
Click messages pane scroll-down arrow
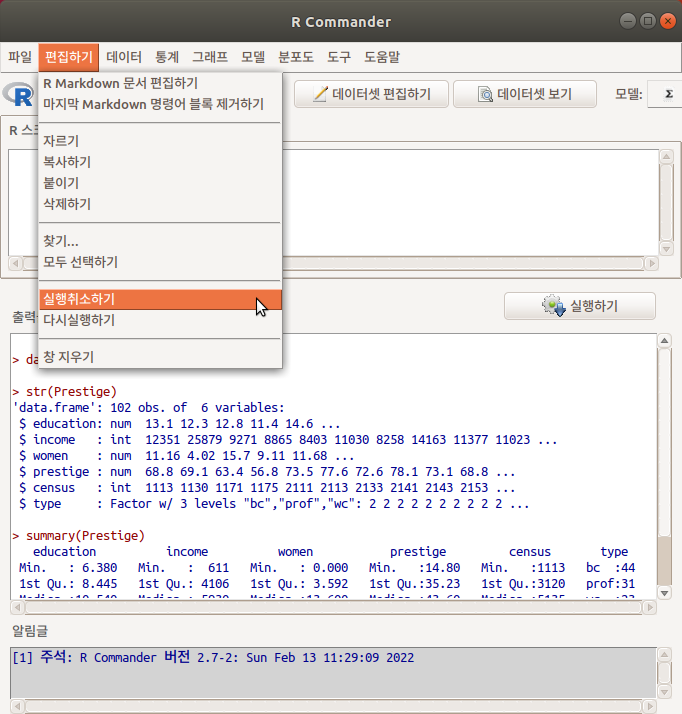click(x=665, y=692)
